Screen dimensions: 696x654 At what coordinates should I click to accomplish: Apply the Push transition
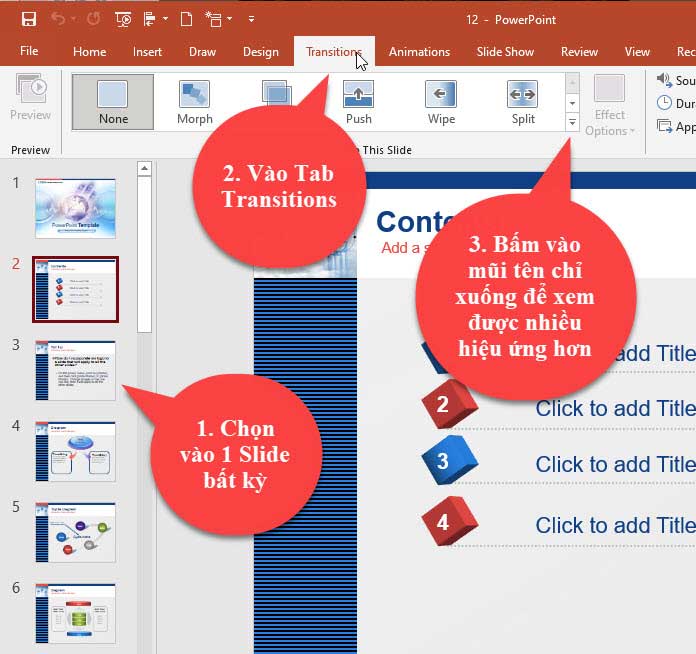pos(358,102)
